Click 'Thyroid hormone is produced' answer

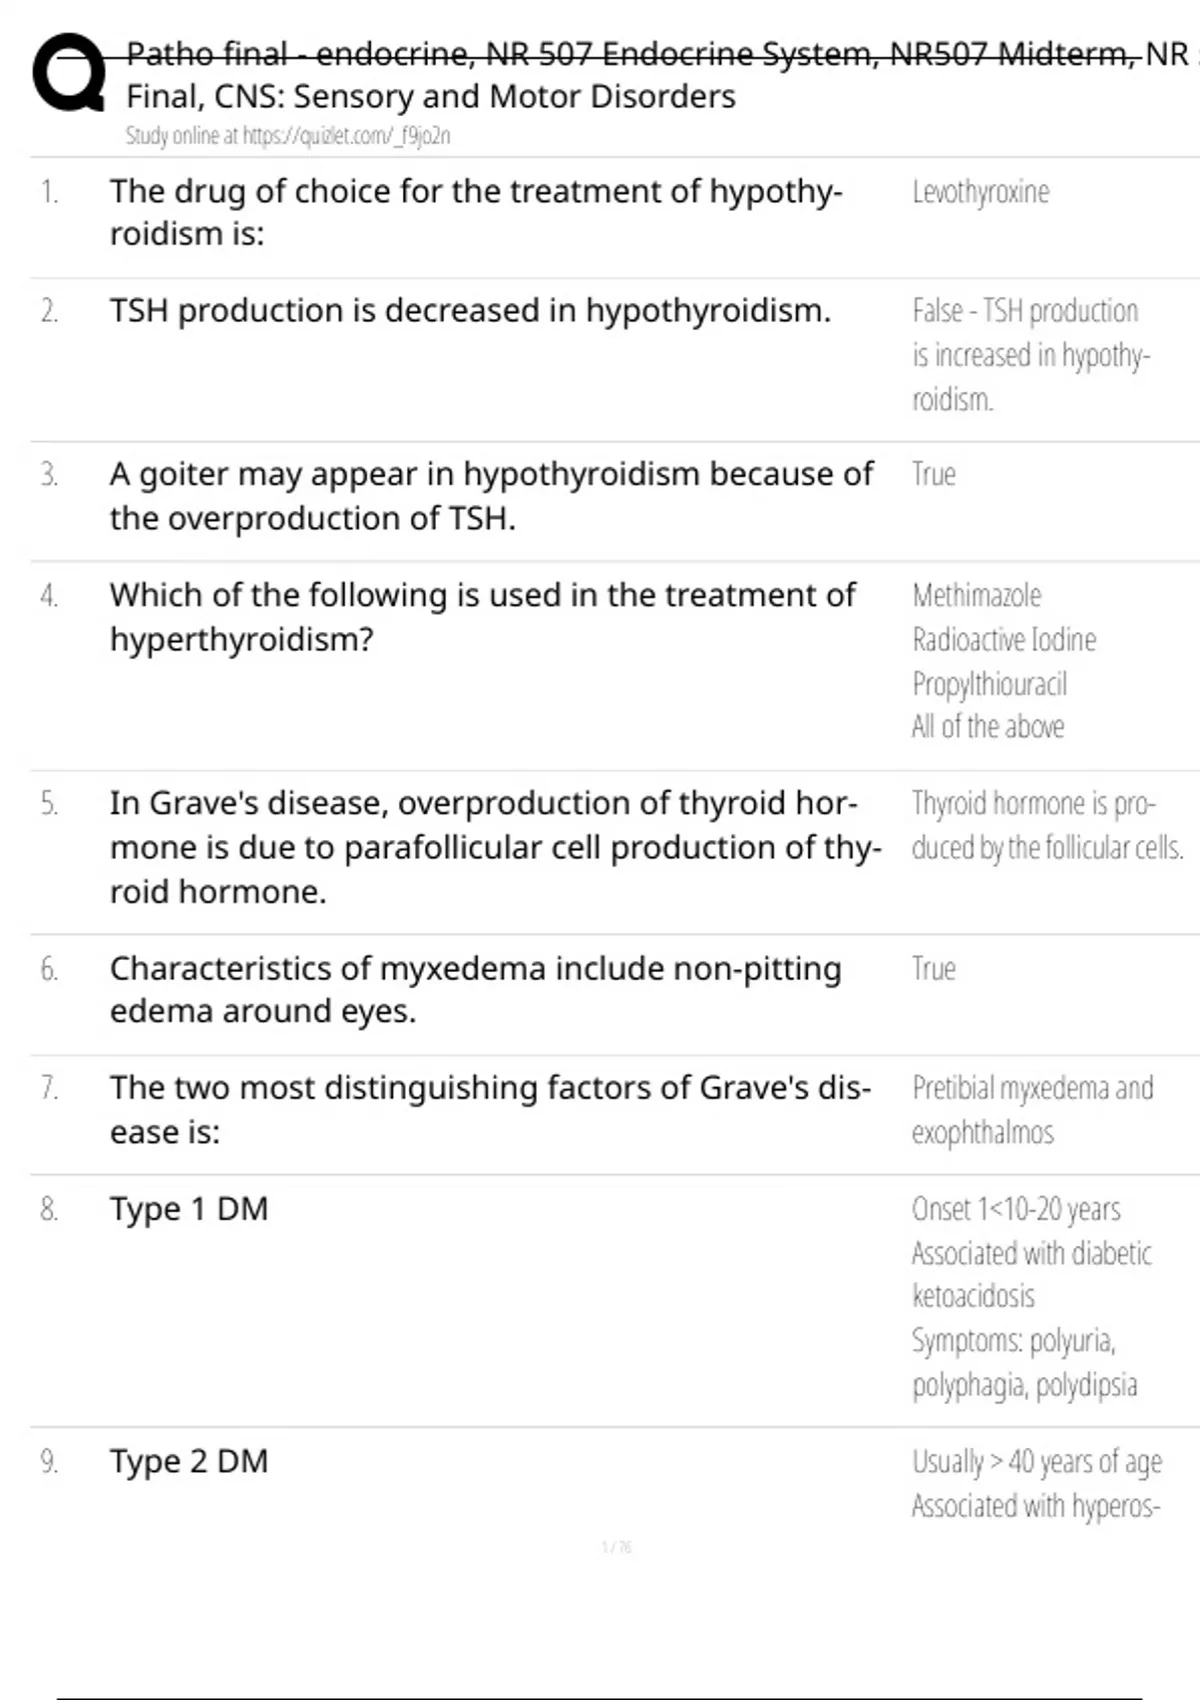coord(1047,825)
